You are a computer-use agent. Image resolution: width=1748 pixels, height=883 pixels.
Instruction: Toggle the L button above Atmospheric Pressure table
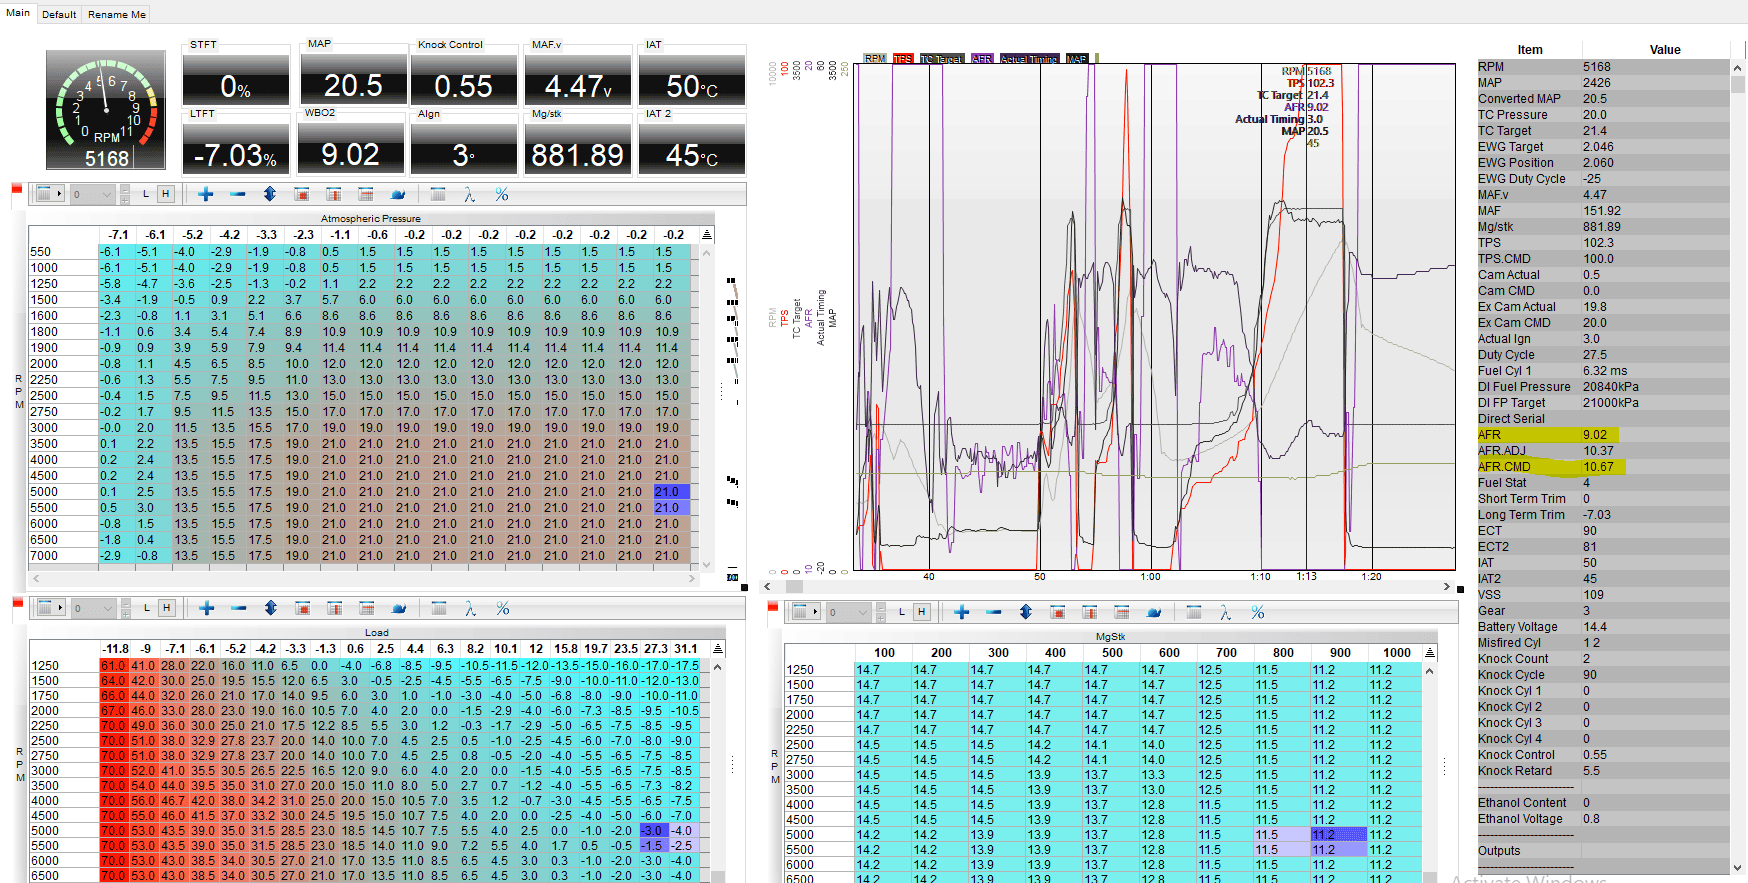[x=146, y=194]
